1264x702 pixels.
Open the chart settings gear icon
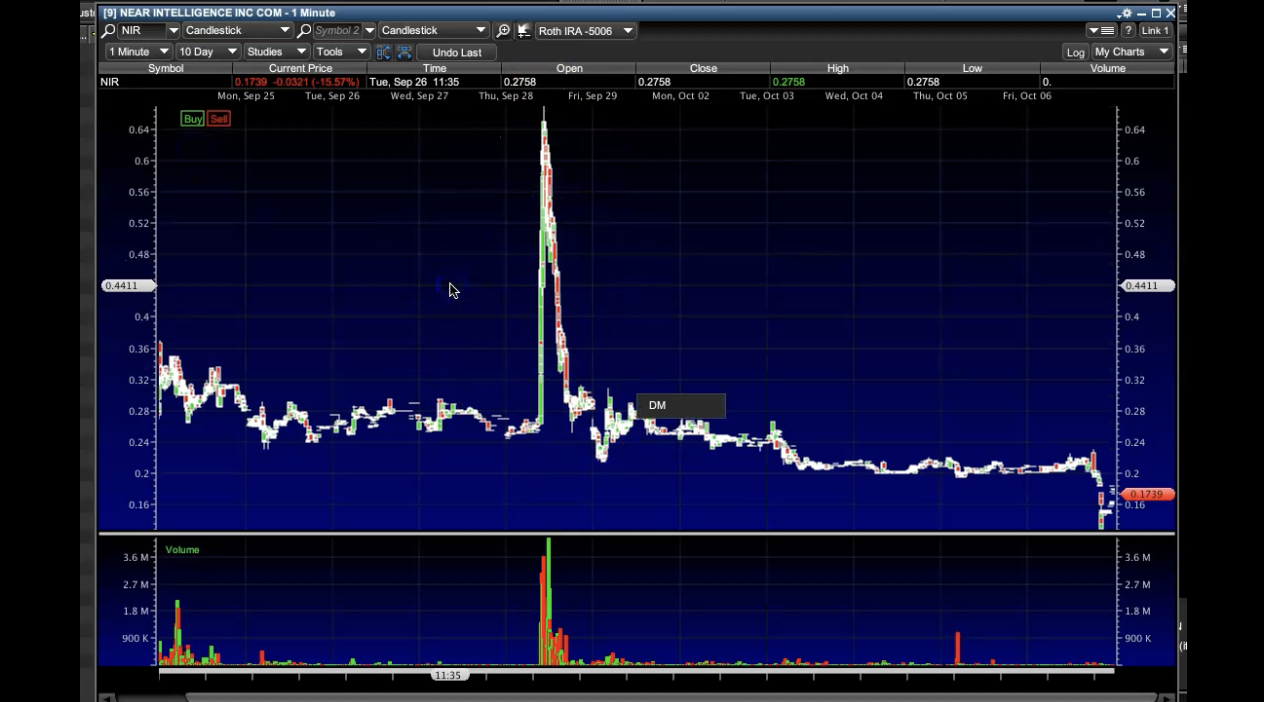pos(1127,13)
